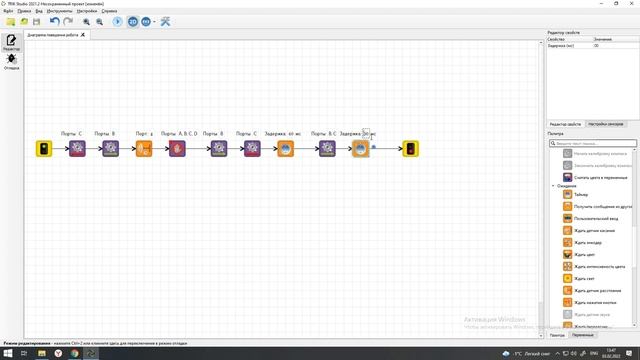Click status bar text to switch to debug mode
Image resolution: width=640 pixels, height=360 pixels.
point(95,343)
